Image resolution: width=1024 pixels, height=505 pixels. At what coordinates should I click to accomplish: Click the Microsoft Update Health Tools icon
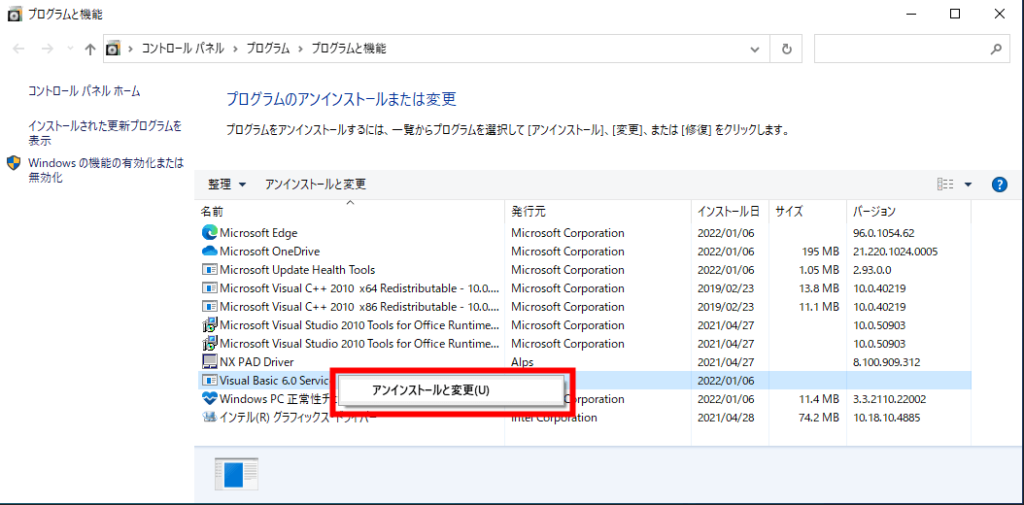point(209,269)
